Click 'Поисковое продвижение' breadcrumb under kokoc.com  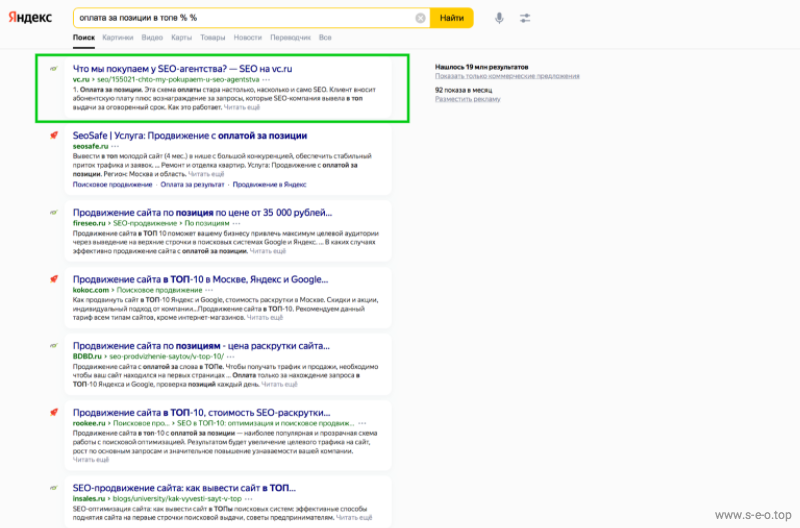pos(159,290)
